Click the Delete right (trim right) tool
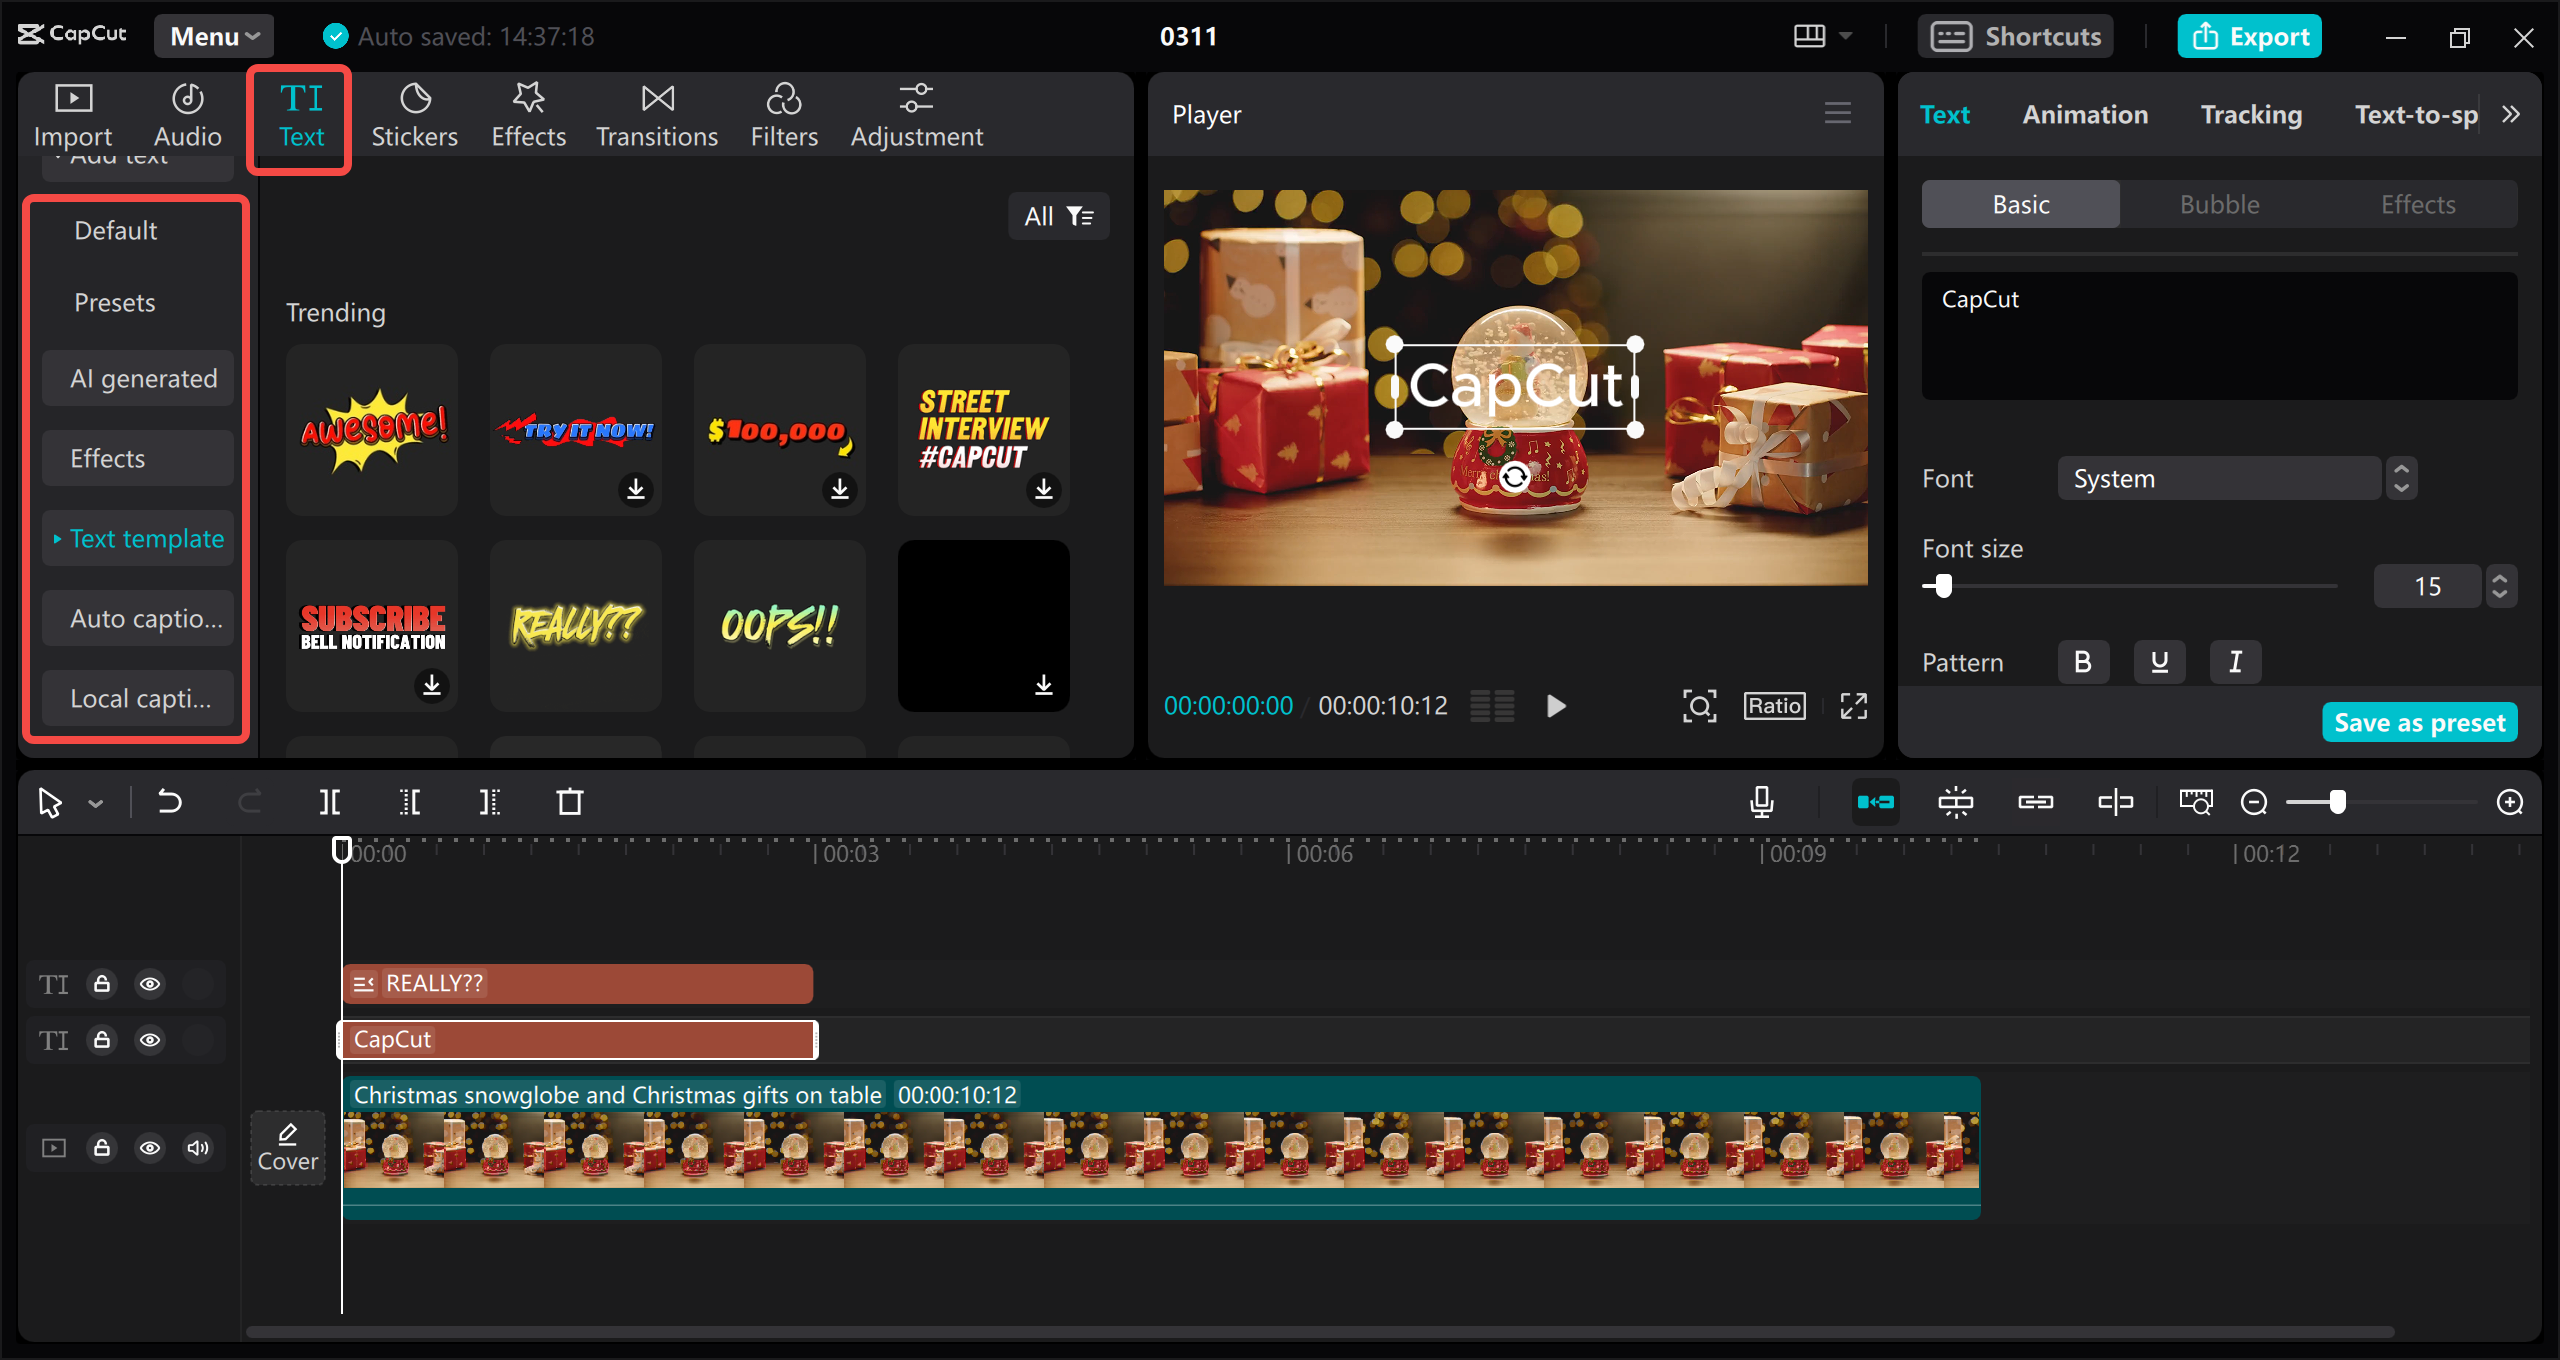Screen dimensions: 2560x1360 click(490, 802)
